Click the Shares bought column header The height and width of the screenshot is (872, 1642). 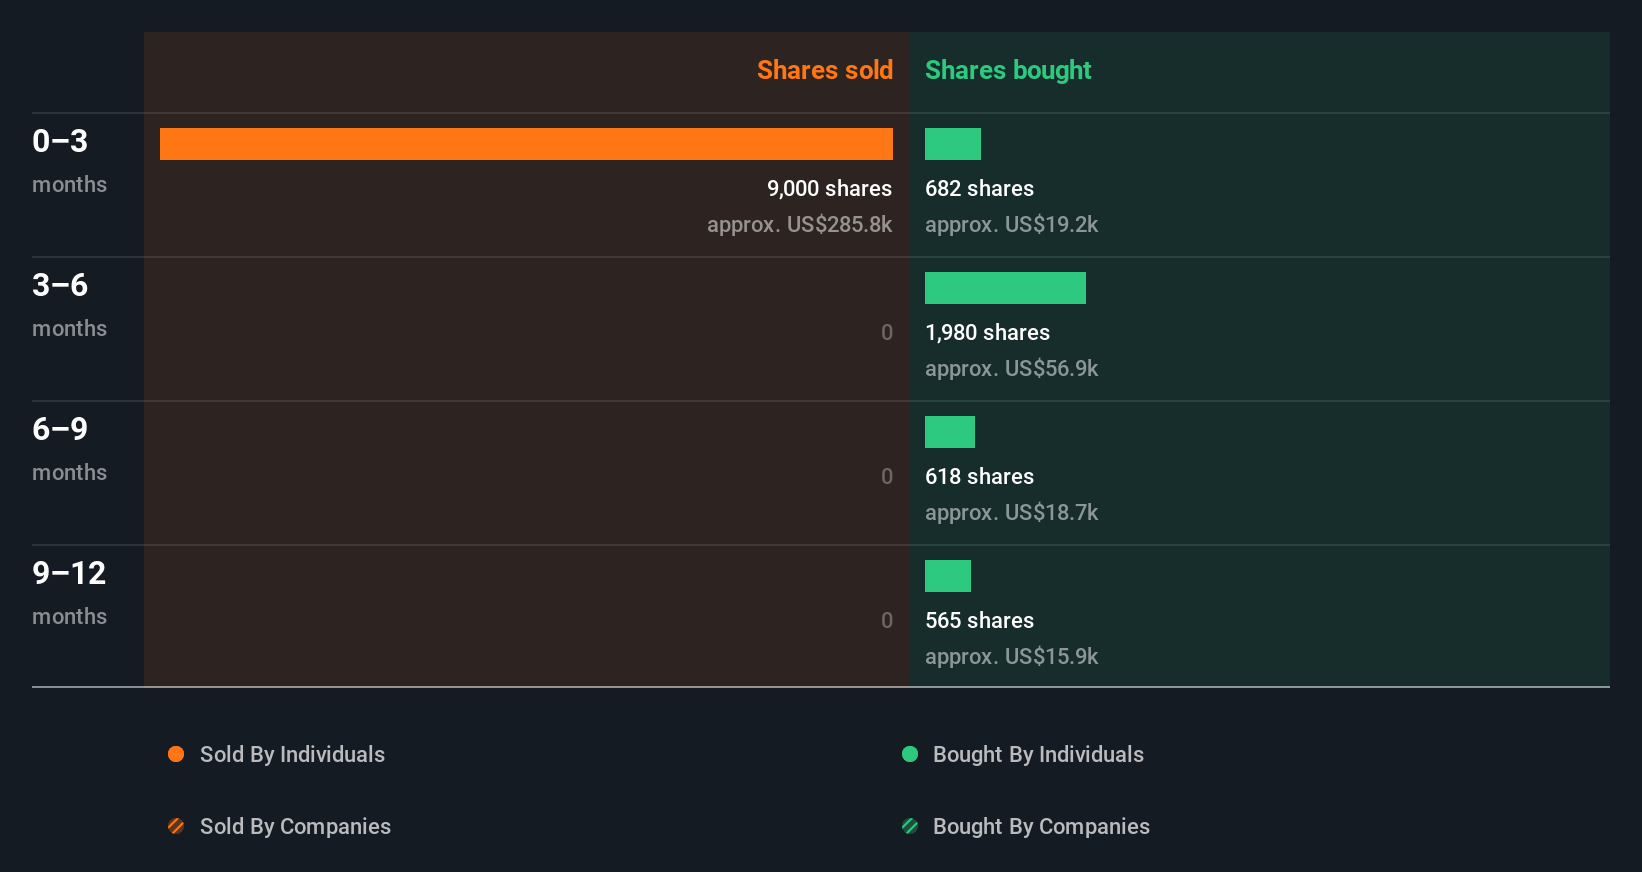tap(1008, 70)
